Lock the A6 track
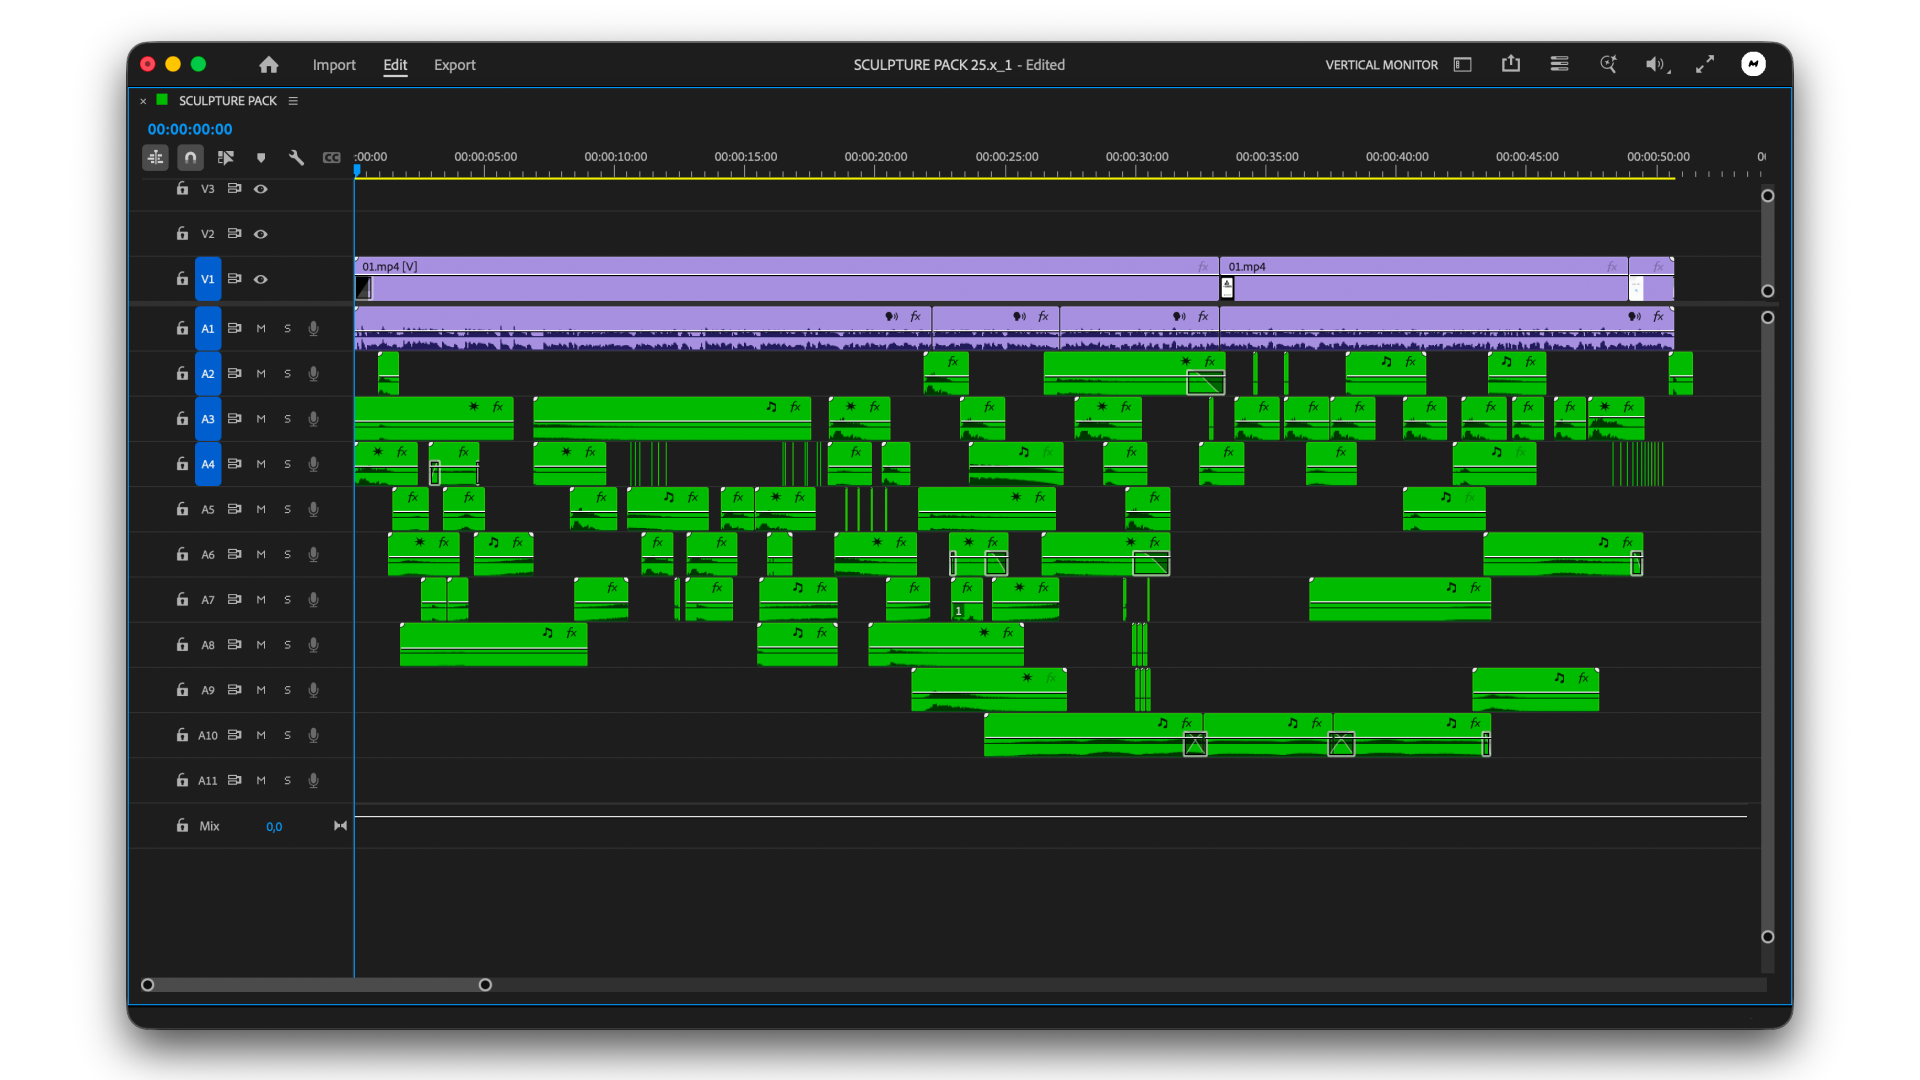 point(182,554)
